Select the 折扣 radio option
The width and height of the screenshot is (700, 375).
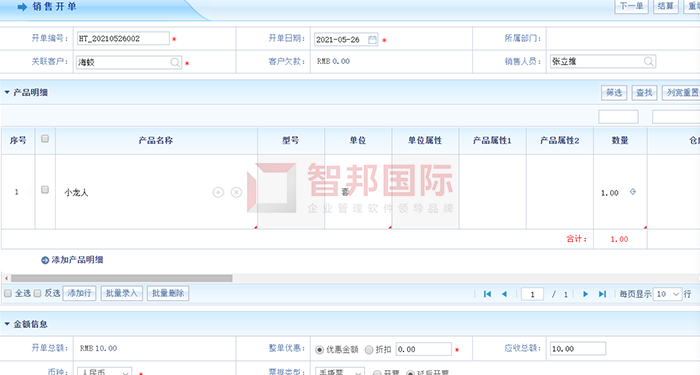pyautogui.click(x=369, y=350)
